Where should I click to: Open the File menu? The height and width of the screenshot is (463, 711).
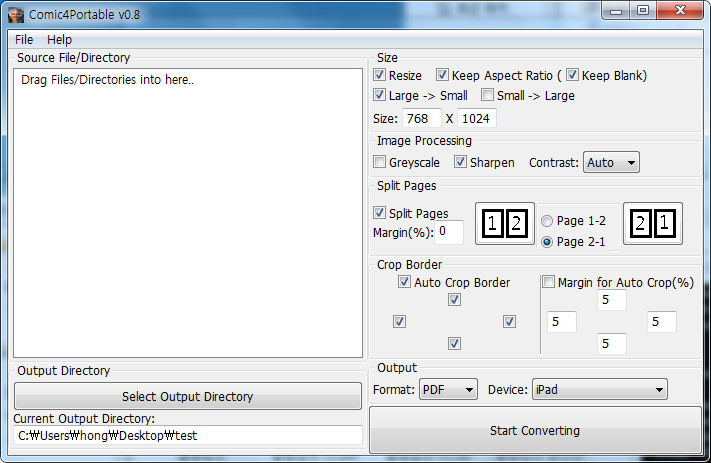click(24, 39)
